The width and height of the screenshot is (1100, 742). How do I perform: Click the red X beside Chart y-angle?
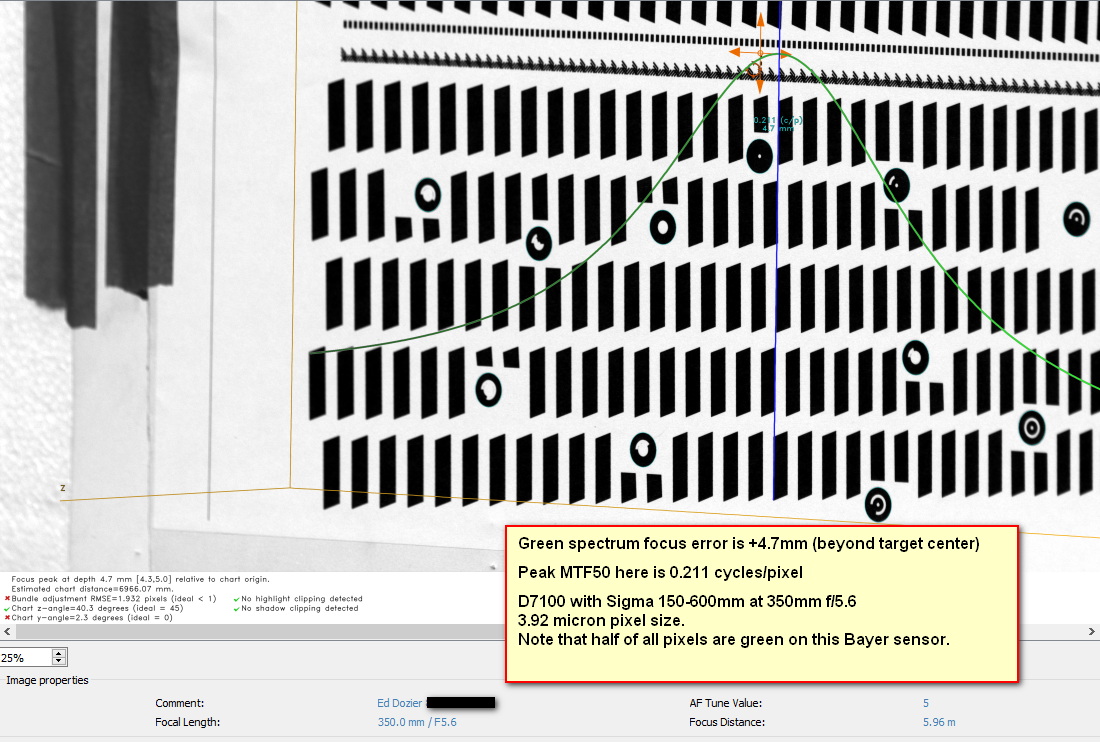[7, 617]
